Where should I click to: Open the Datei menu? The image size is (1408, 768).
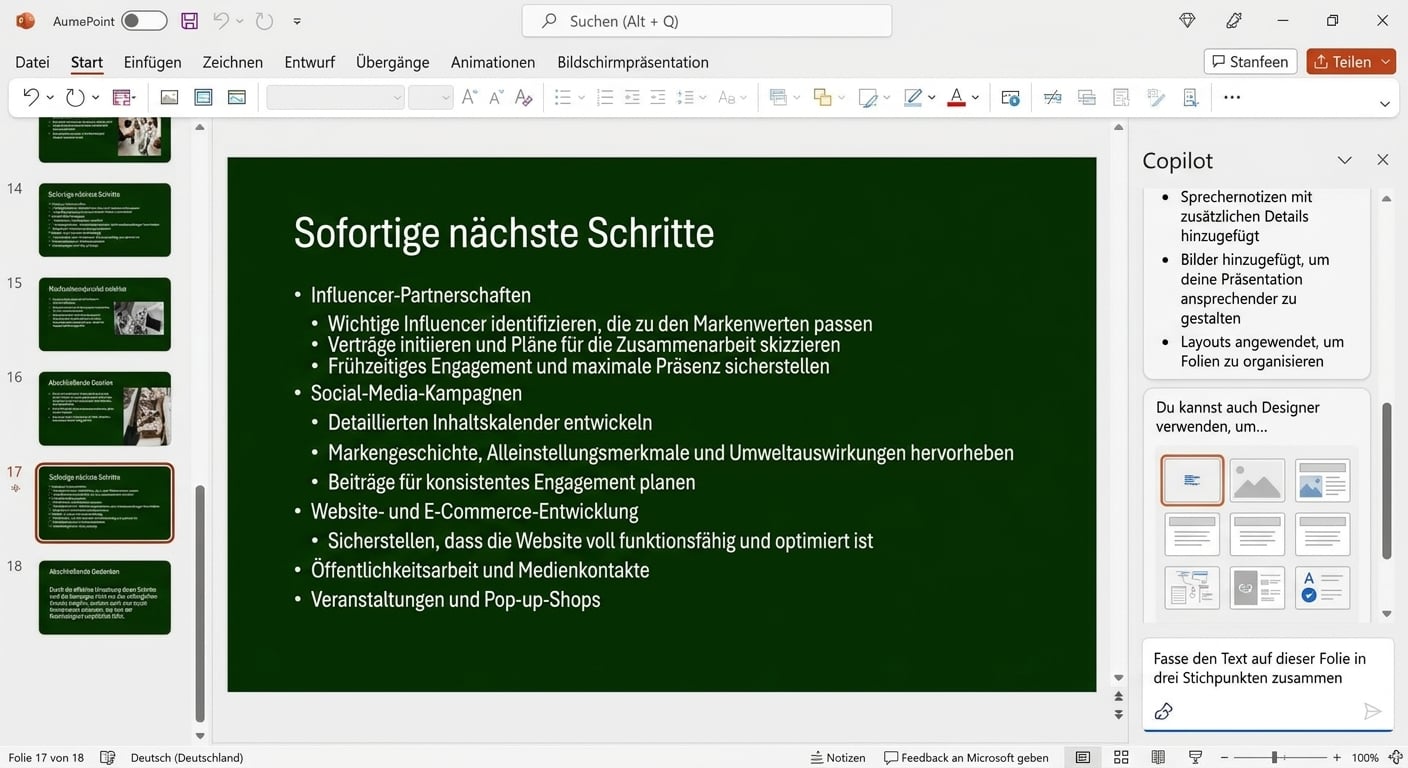click(x=32, y=62)
